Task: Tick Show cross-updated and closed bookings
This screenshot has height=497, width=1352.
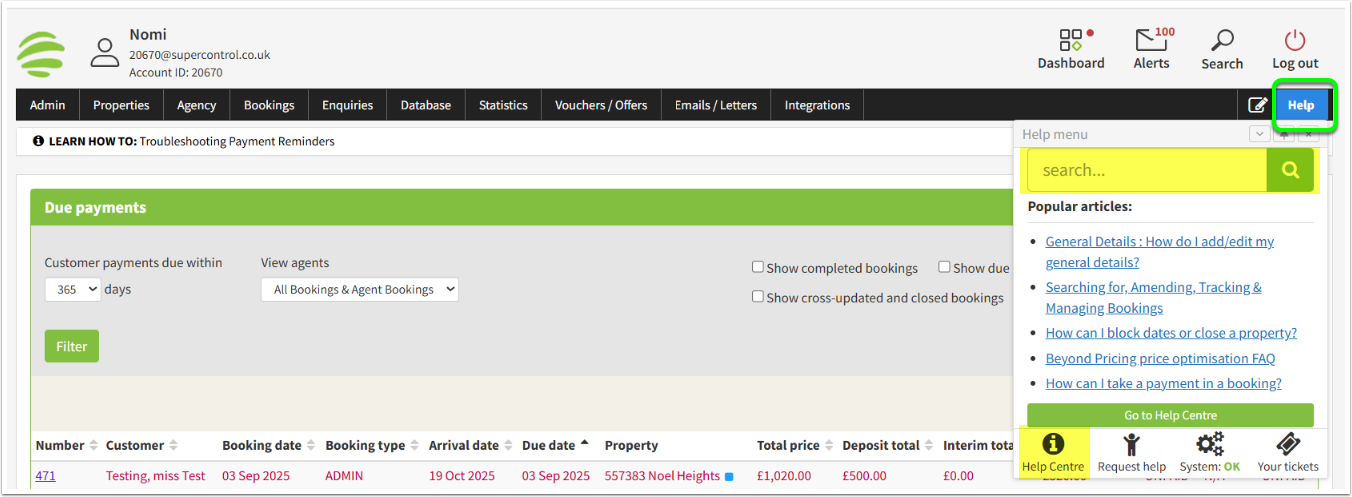Action: pyautogui.click(x=758, y=296)
